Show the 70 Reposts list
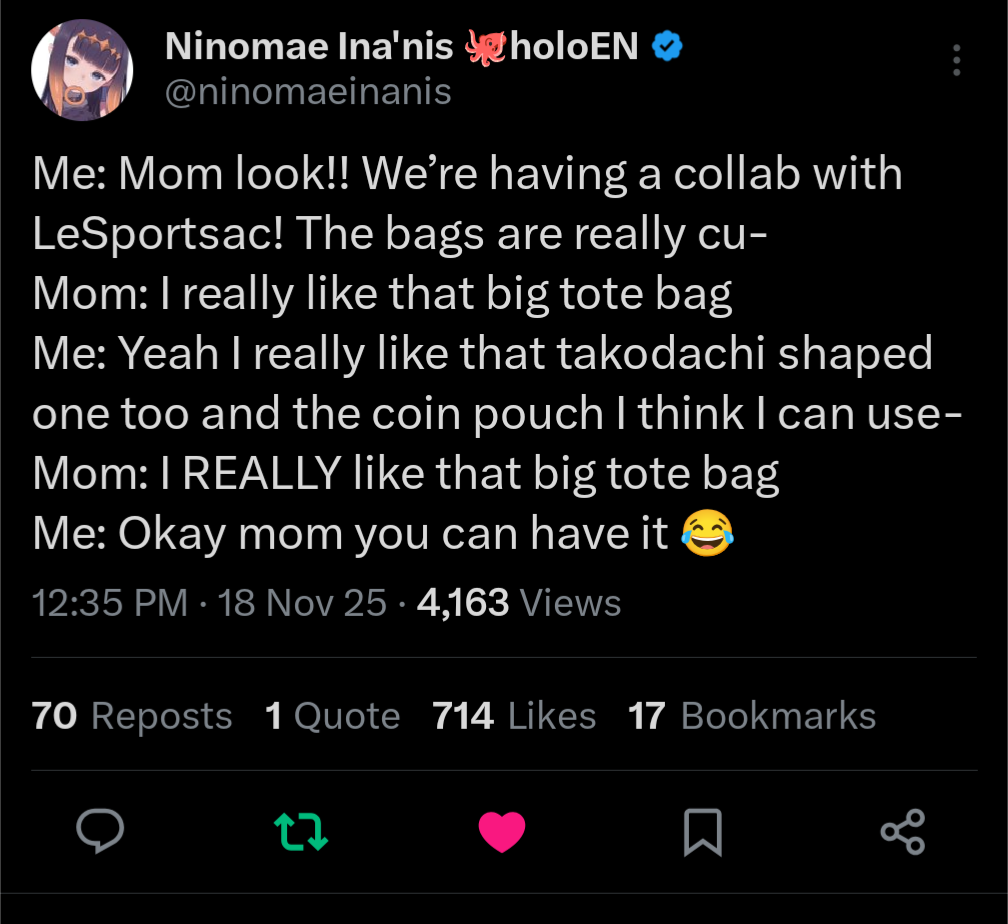The width and height of the screenshot is (1008, 924). (x=132, y=716)
